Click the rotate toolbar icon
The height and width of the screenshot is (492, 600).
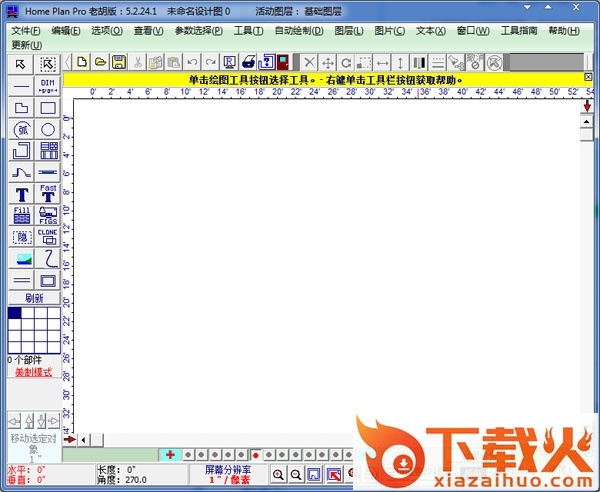pyautogui.click(x=346, y=62)
